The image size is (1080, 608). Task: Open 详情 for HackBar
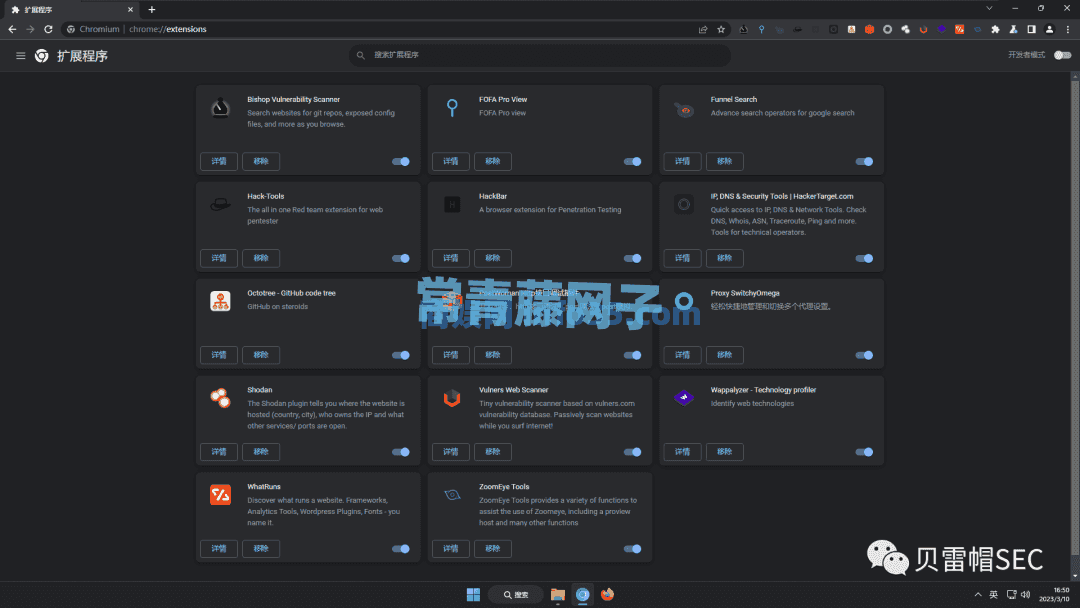pos(450,258)
